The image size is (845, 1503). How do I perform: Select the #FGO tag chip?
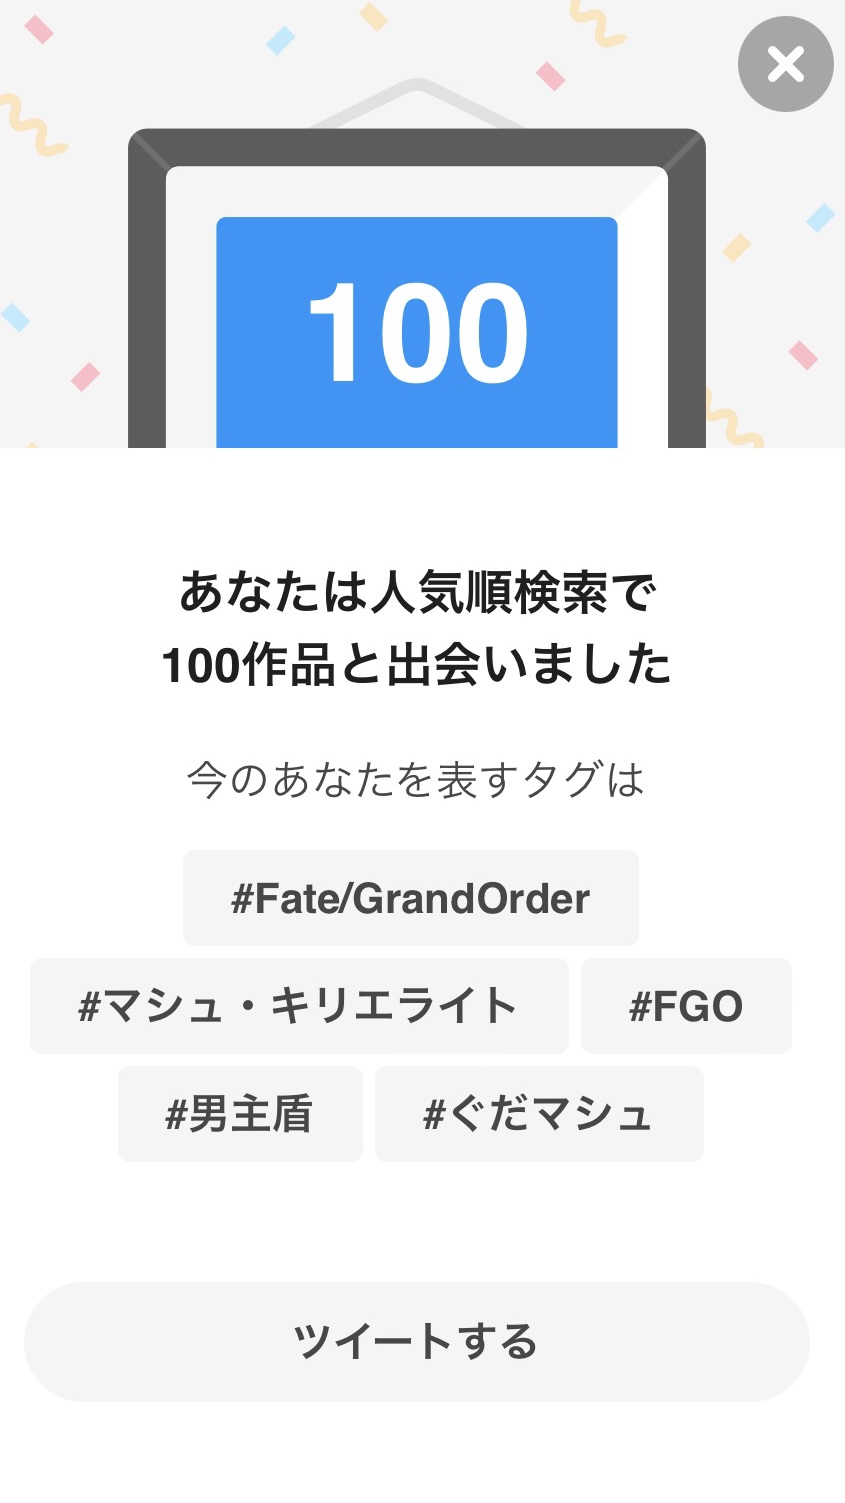(686, 1006)
